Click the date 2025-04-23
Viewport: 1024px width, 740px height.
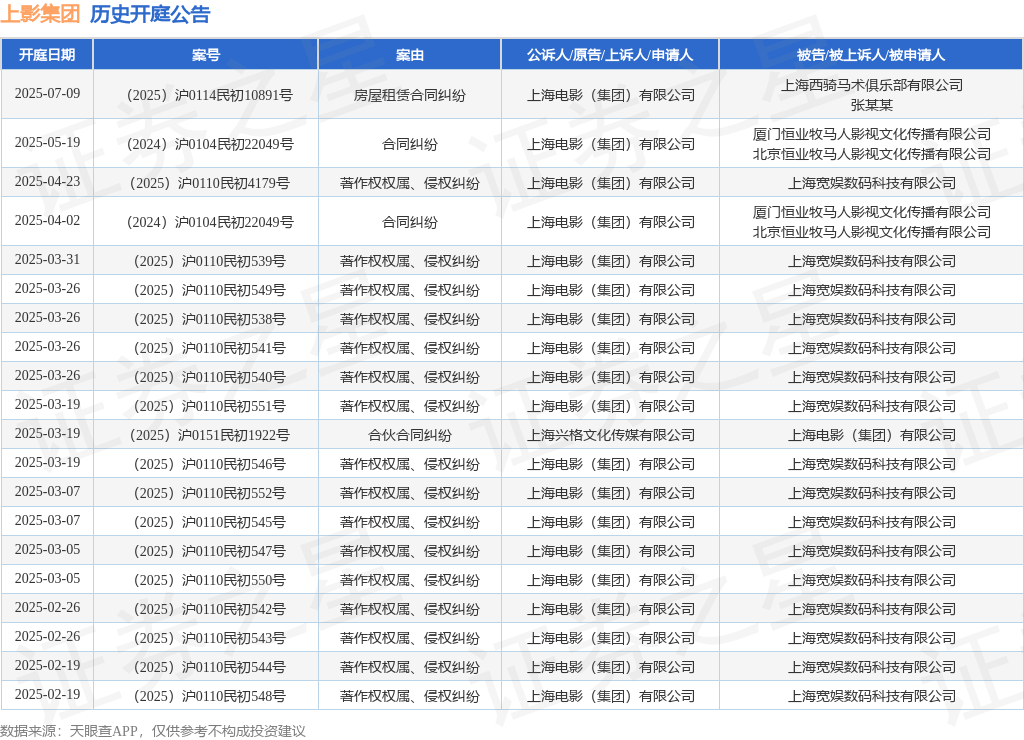click(48, 182)
